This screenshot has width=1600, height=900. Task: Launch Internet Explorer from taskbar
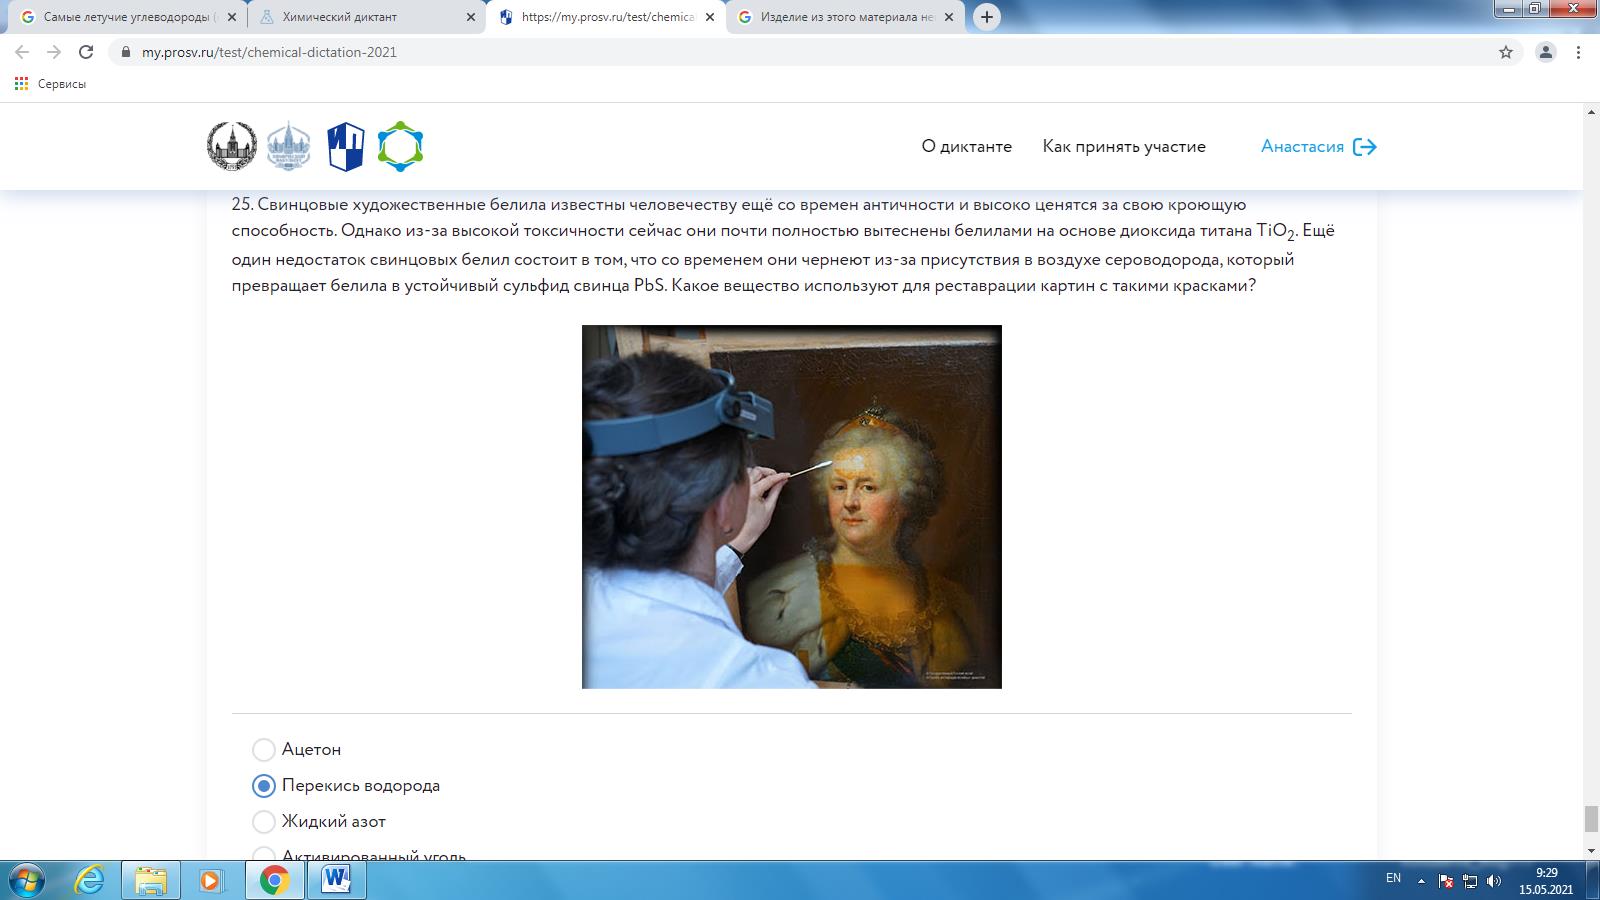[90, 880]
